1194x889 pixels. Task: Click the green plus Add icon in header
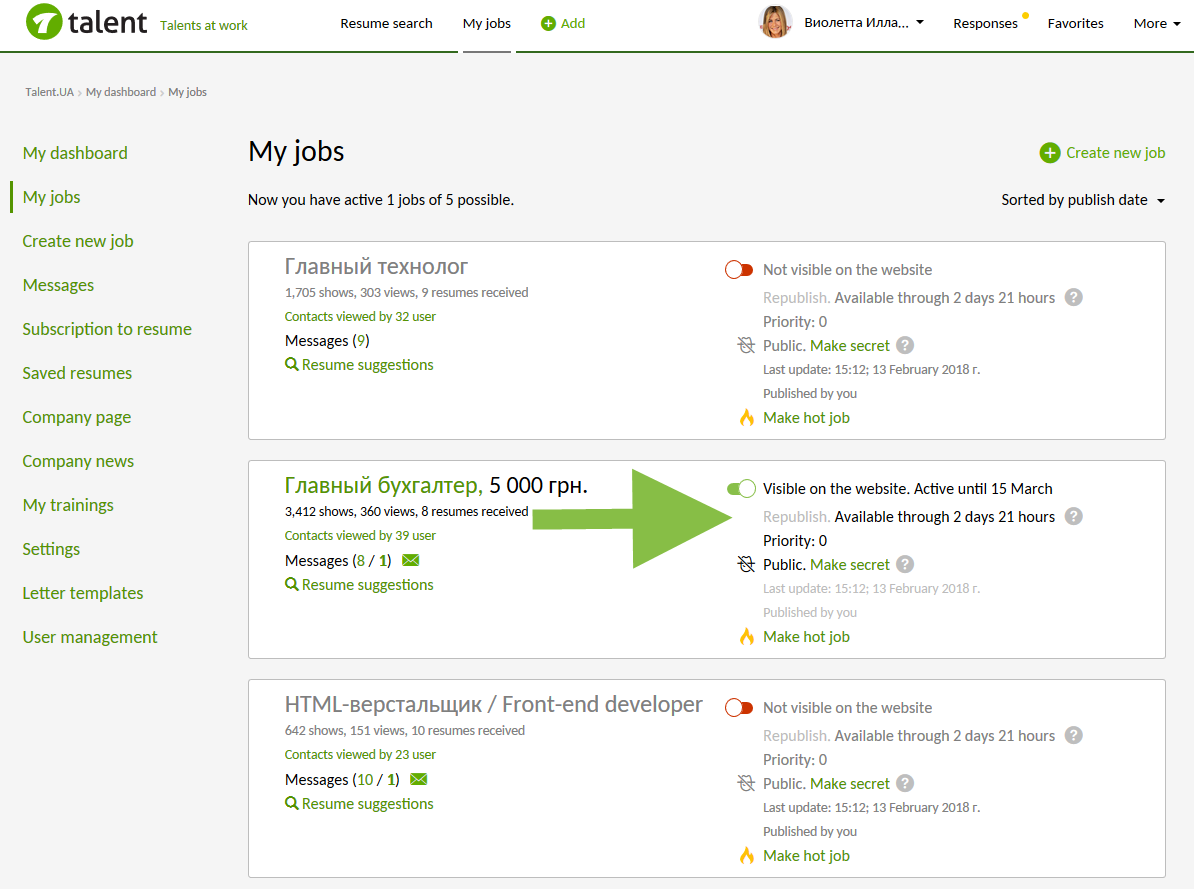point(548,24)
